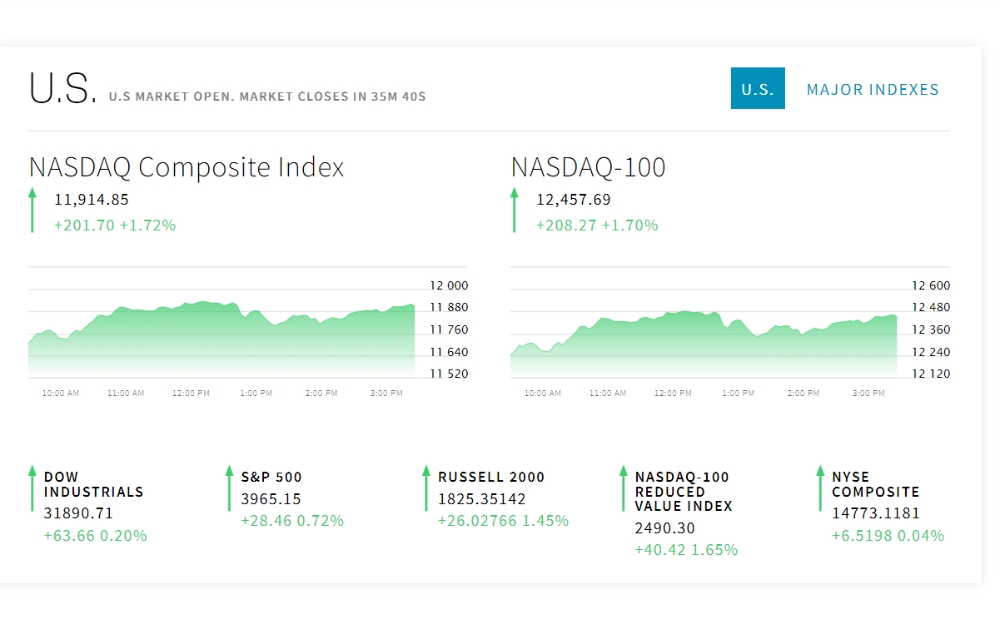Click the S&P 500 value 3965.15
This screenshot has width=1000, height=629.
(270, 499)
